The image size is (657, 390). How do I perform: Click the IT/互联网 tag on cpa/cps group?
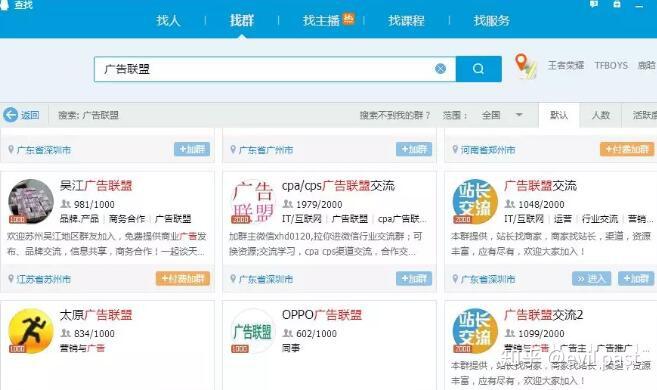302,219
